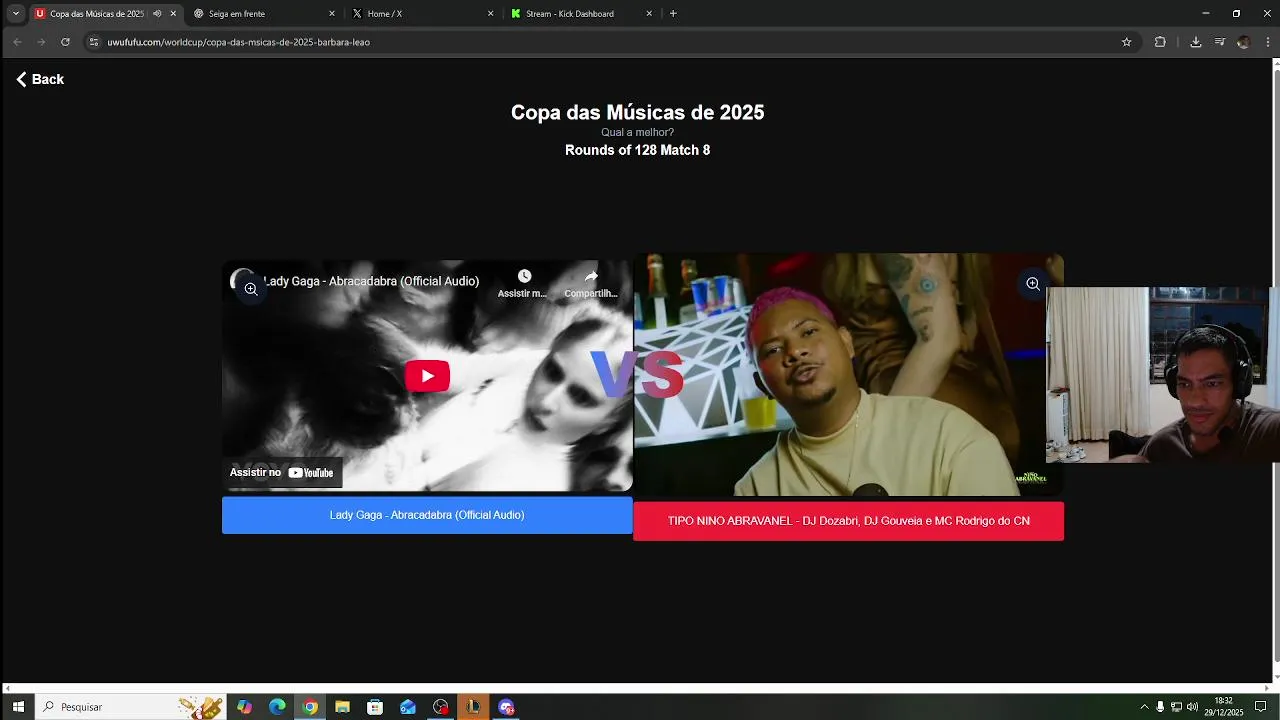Open Microsoft Store from the taskbar

[x=375, y=707]
